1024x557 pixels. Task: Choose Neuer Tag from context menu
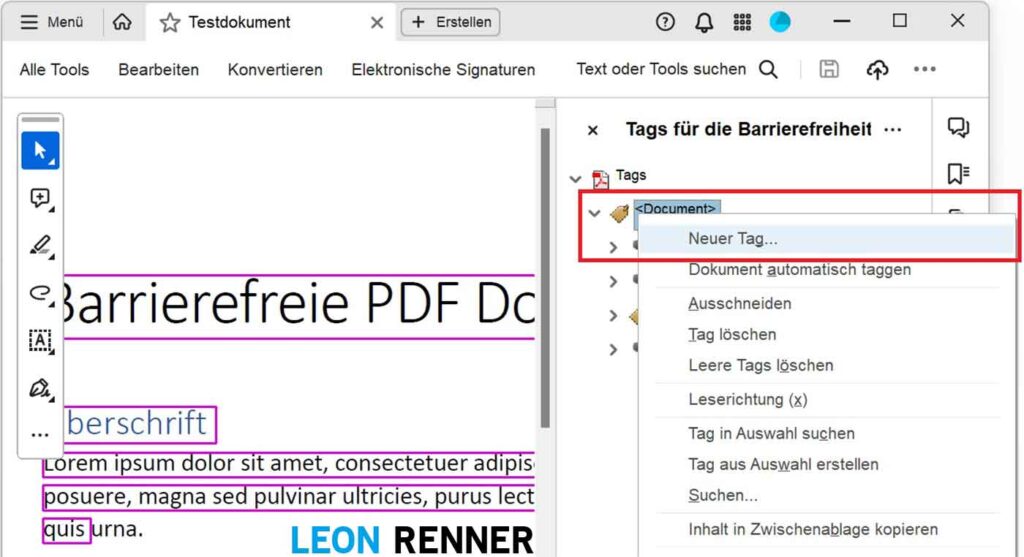[732, 239]
